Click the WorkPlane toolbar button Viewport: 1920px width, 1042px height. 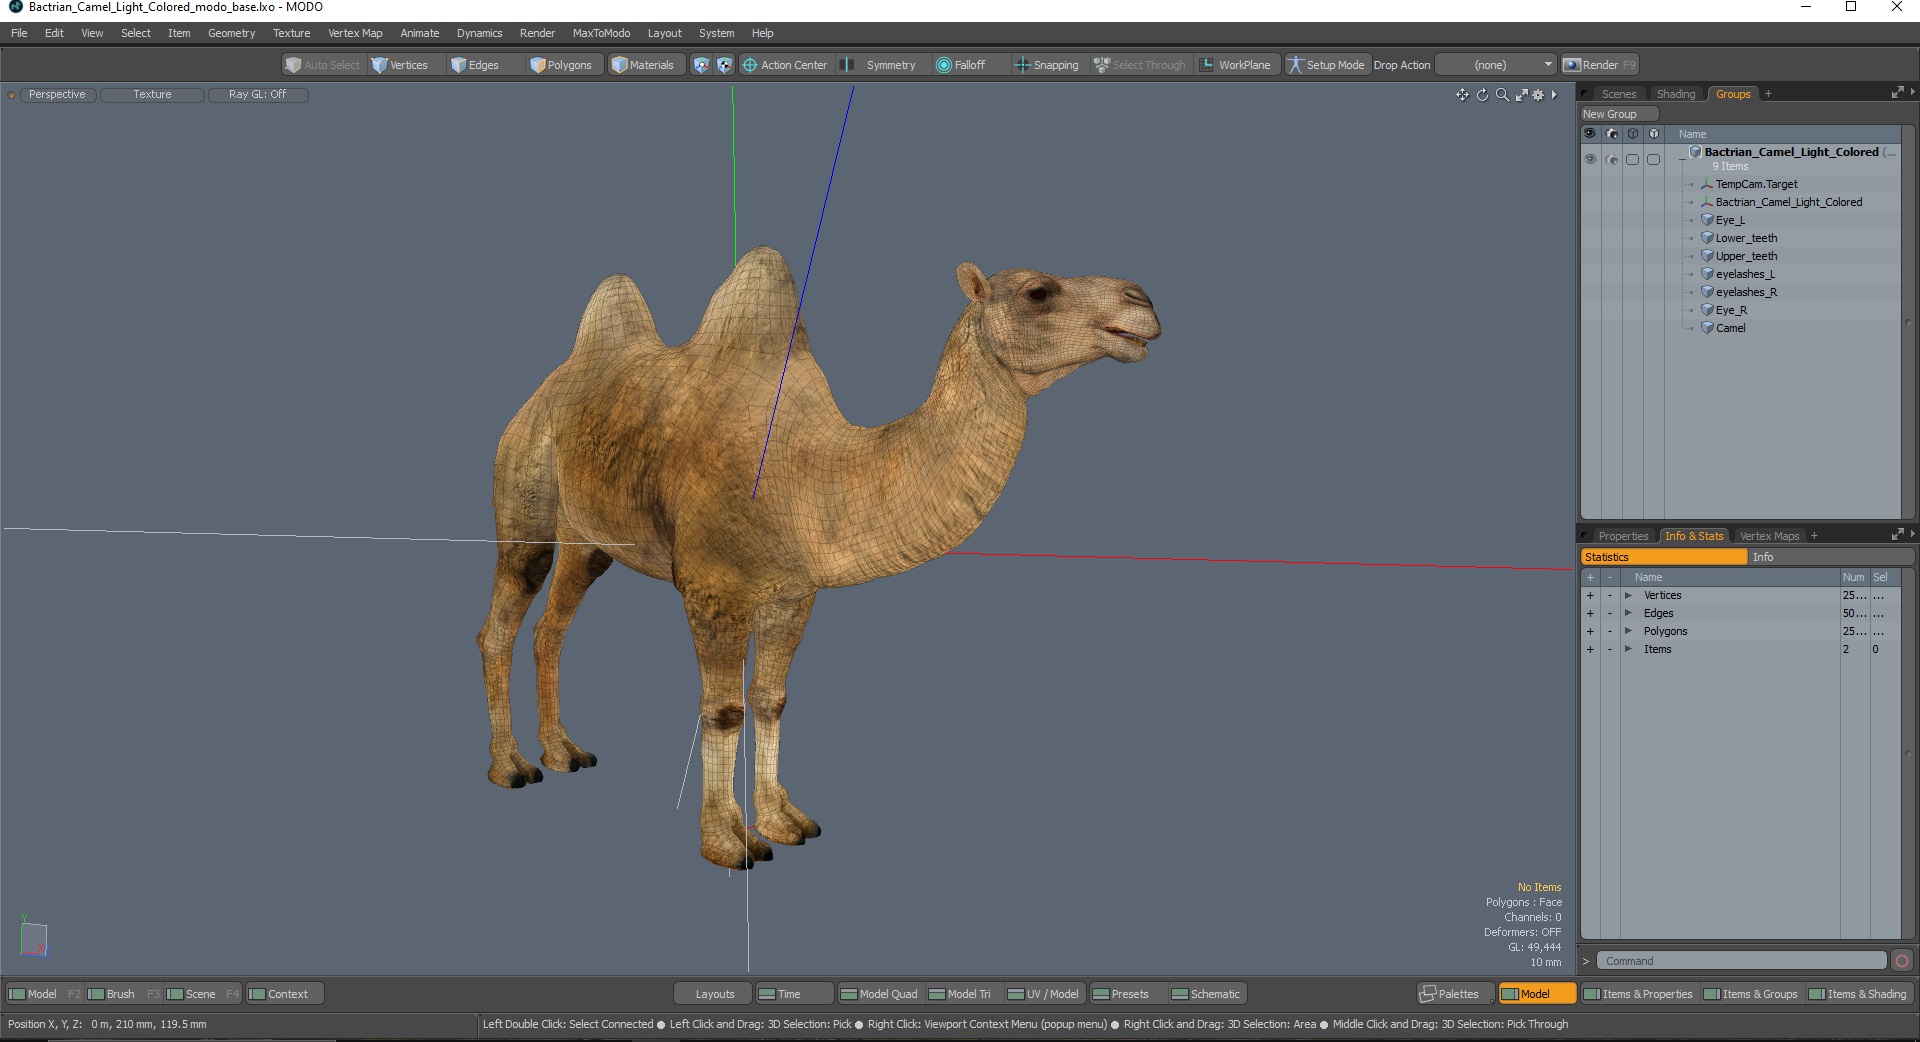coord(1235,65)
